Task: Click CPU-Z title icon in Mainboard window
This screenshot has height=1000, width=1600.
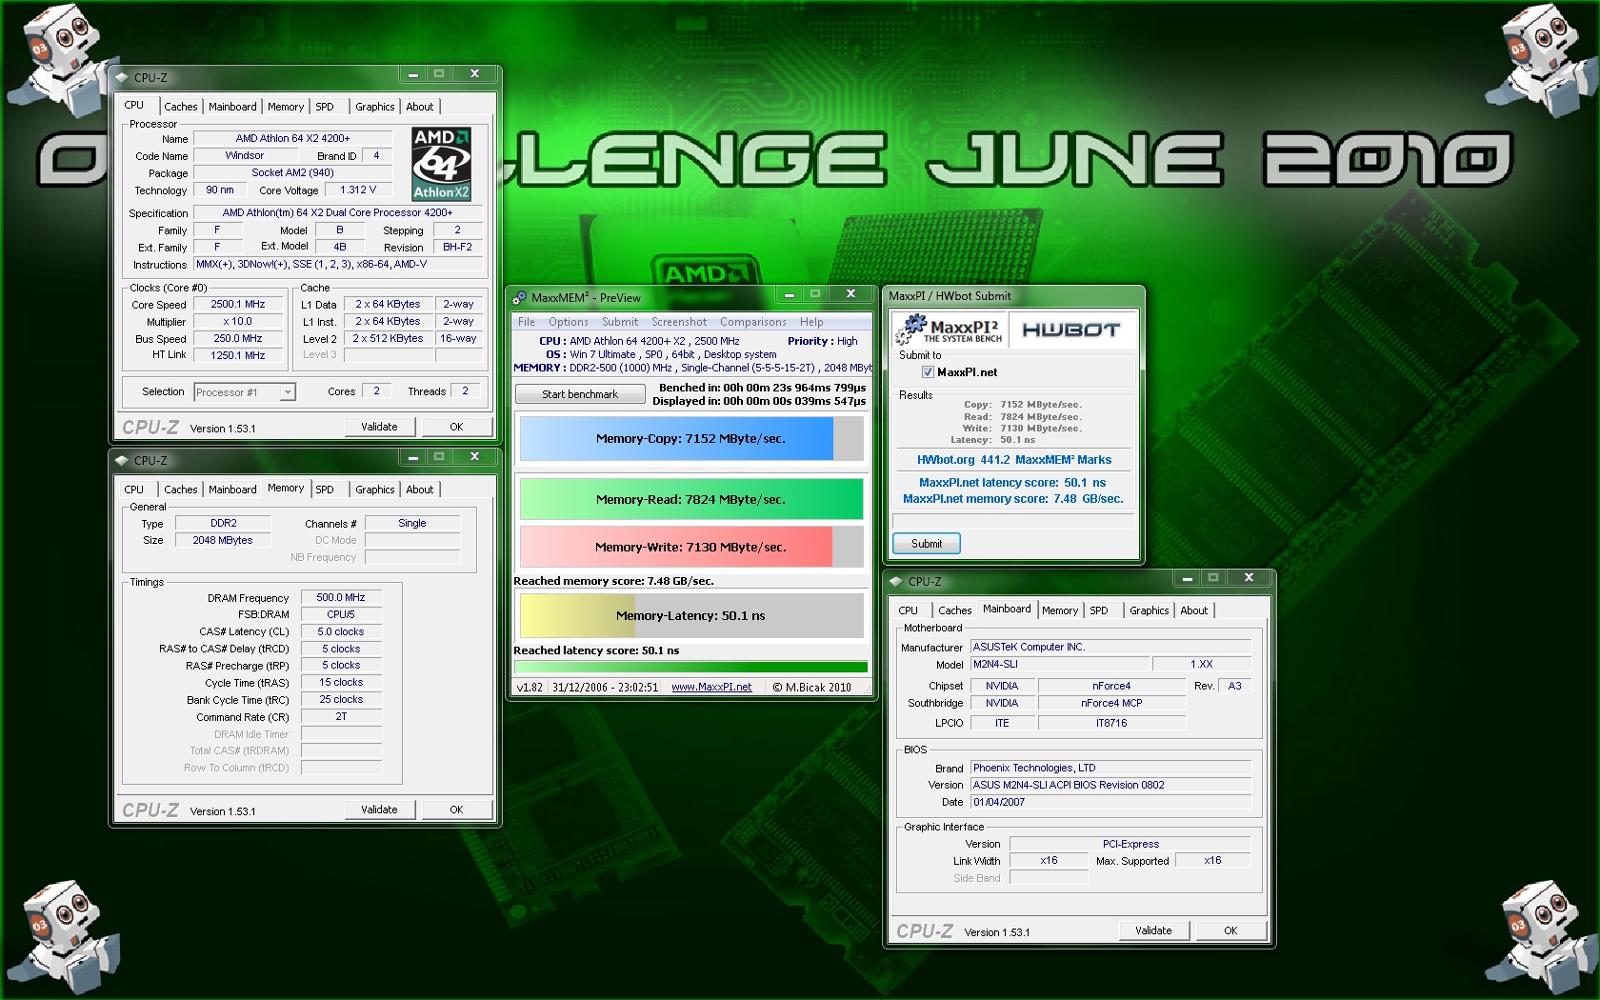Action: coord(896,581)
